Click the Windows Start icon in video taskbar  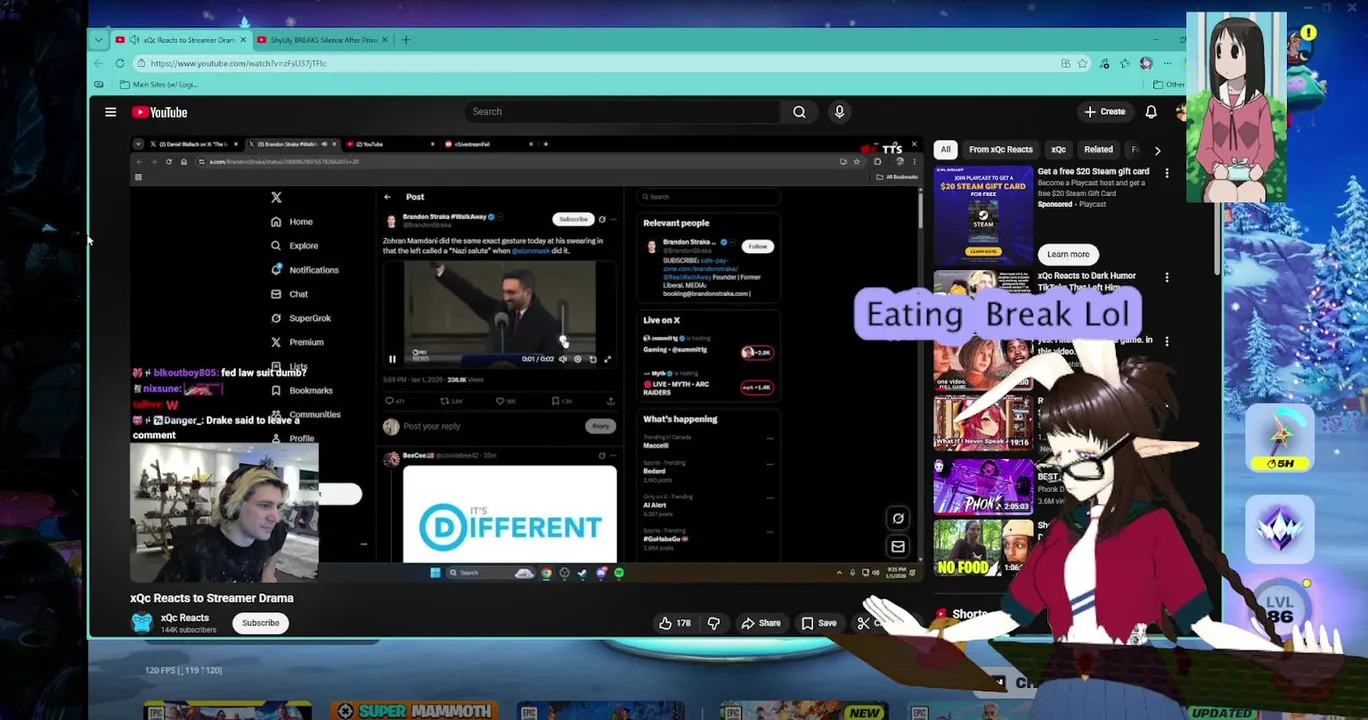pos(435,573)
